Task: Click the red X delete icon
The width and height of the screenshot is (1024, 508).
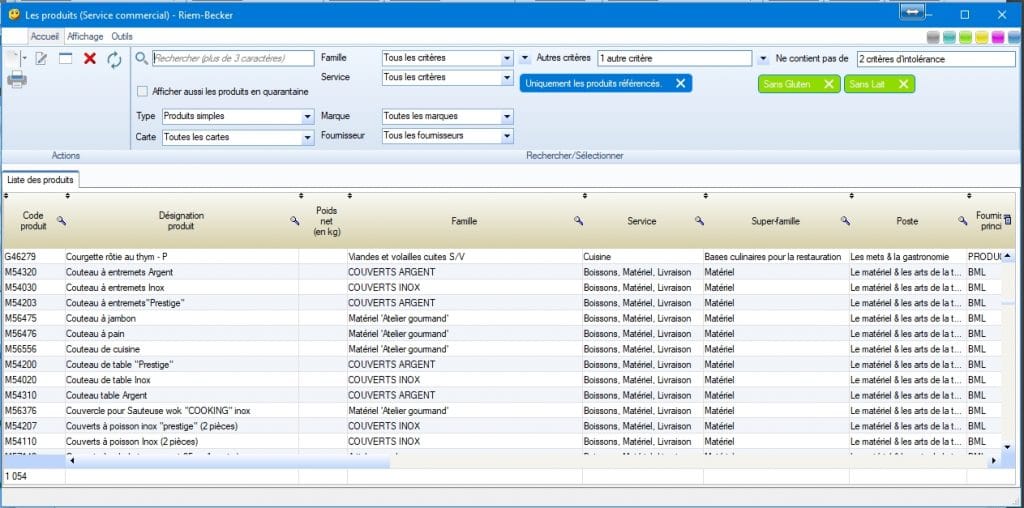Action: click(90, 59)
